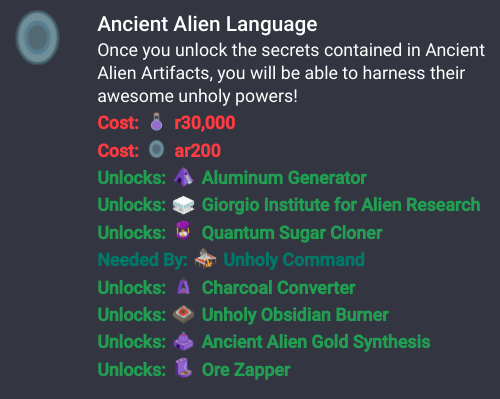The image size is (500, 399).
Task: Click the large Ancient Alien artifact icon
Action: click(37, 37)
